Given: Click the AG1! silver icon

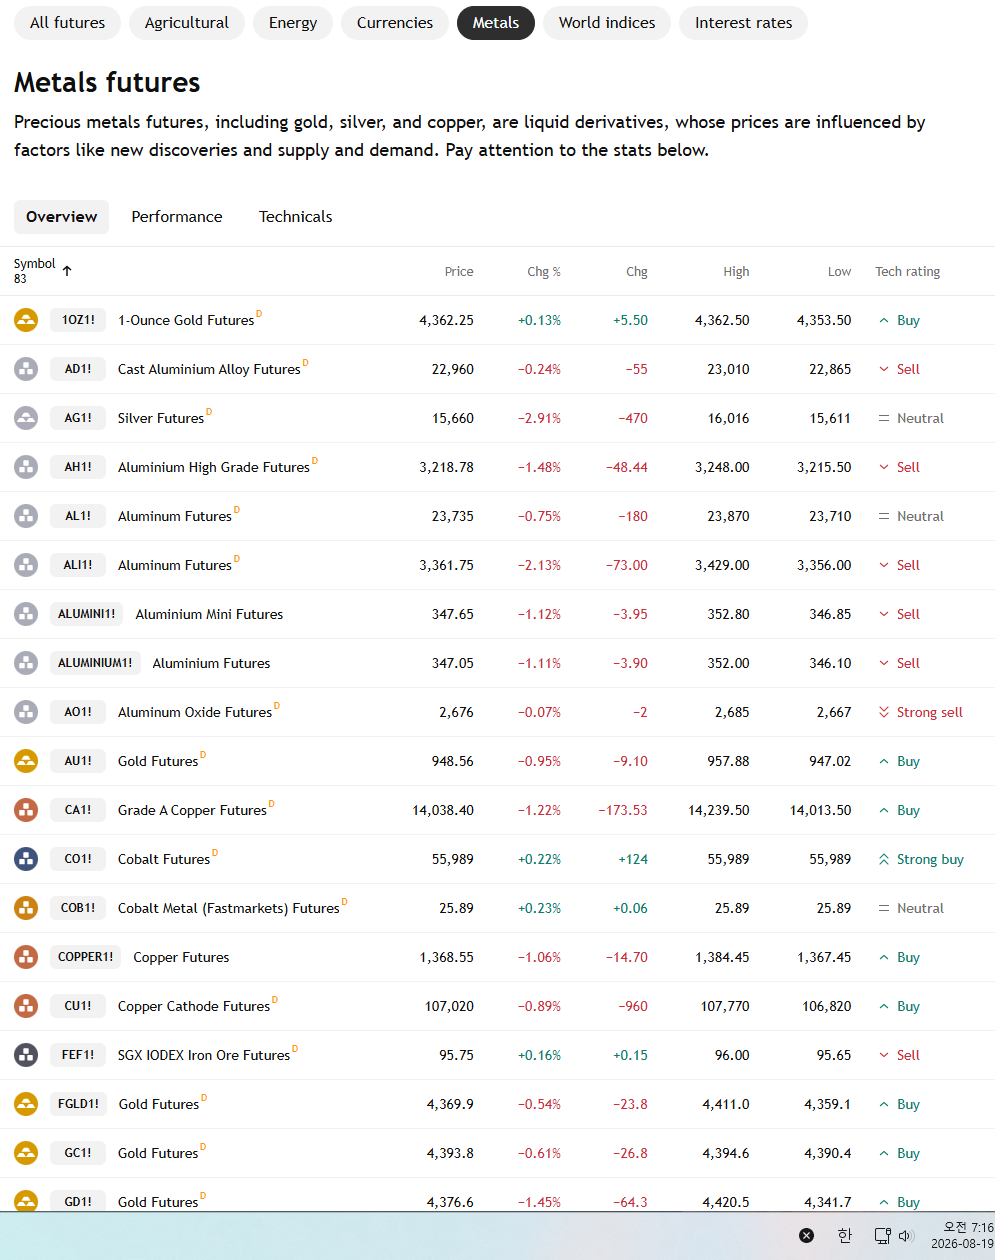Looking at the screenshot, I should click(26, 418).
